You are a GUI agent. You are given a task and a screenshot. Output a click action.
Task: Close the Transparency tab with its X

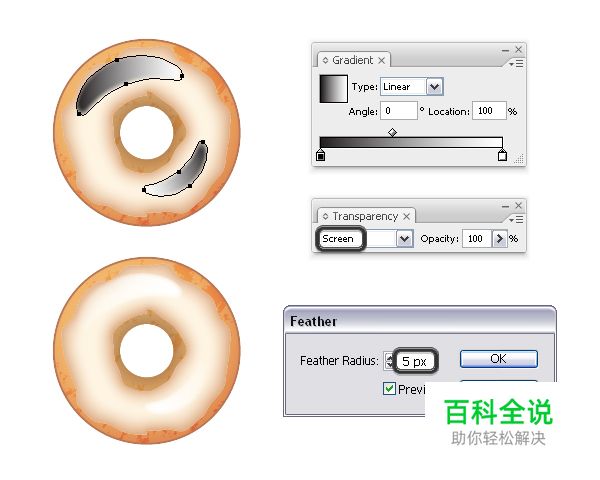pyautogui.click(x=406, y=216)
